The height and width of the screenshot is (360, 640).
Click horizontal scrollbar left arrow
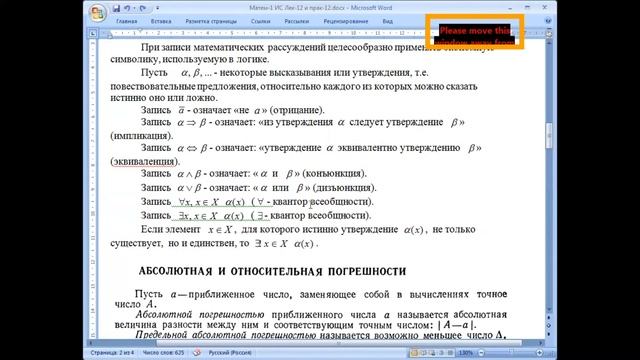[91, 343]
